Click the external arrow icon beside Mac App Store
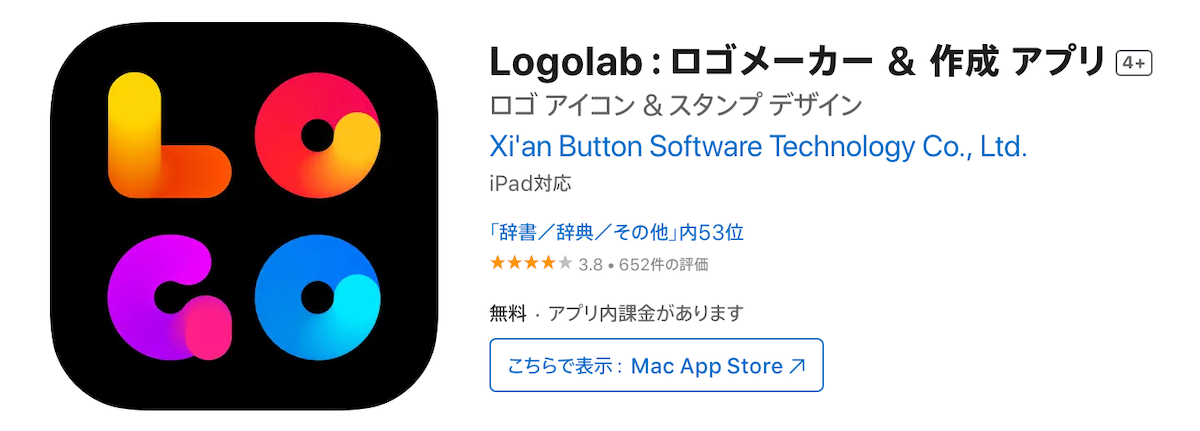Viewport: 1200px width, 431px height. 797,366
